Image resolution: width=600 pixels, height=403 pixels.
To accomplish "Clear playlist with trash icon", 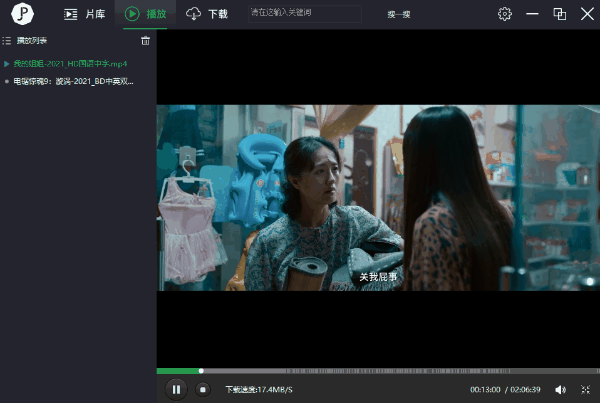I will (145, 41).
